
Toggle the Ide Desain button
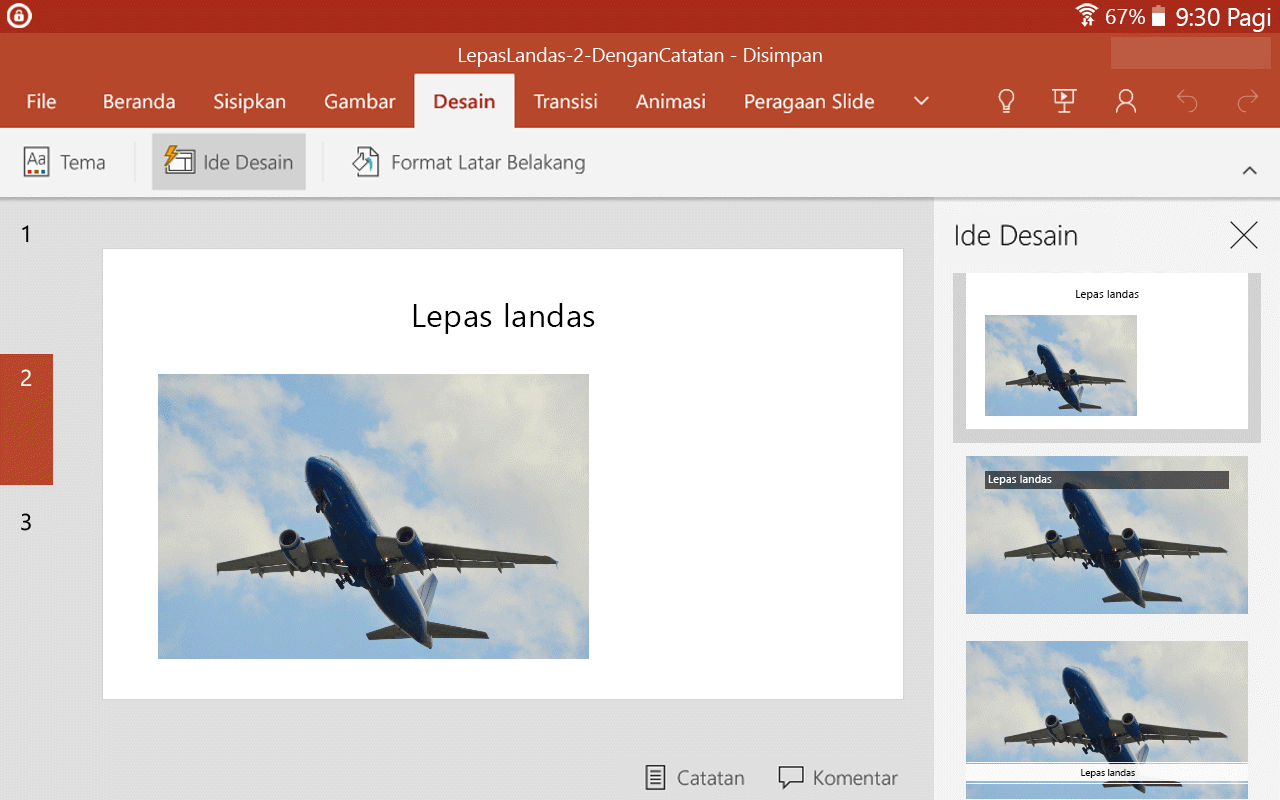(x=229, y=162)
